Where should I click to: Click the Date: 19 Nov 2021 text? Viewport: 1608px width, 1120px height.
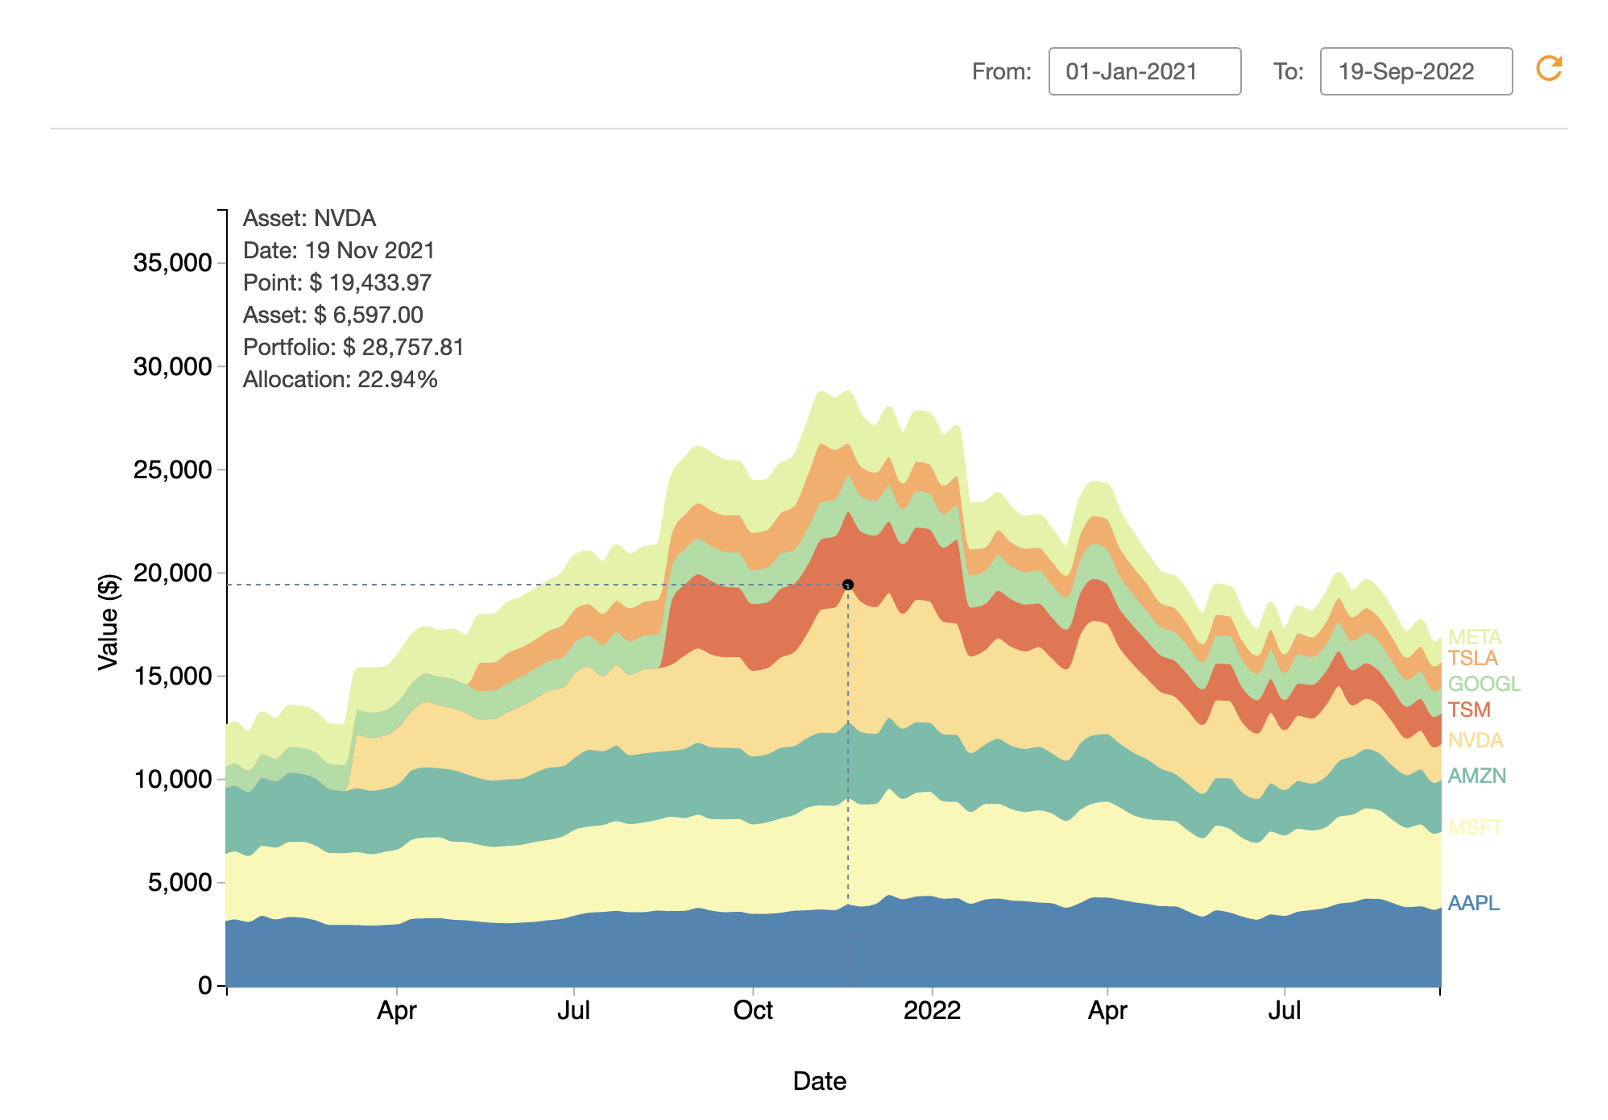(339, 251)
